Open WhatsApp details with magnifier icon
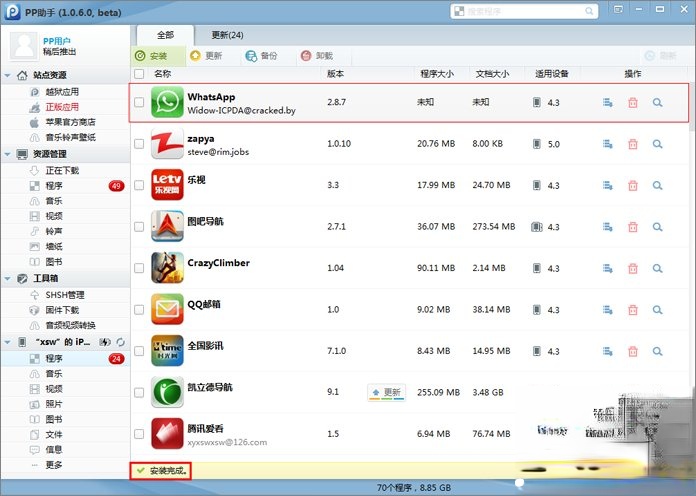 click(657, 103)
